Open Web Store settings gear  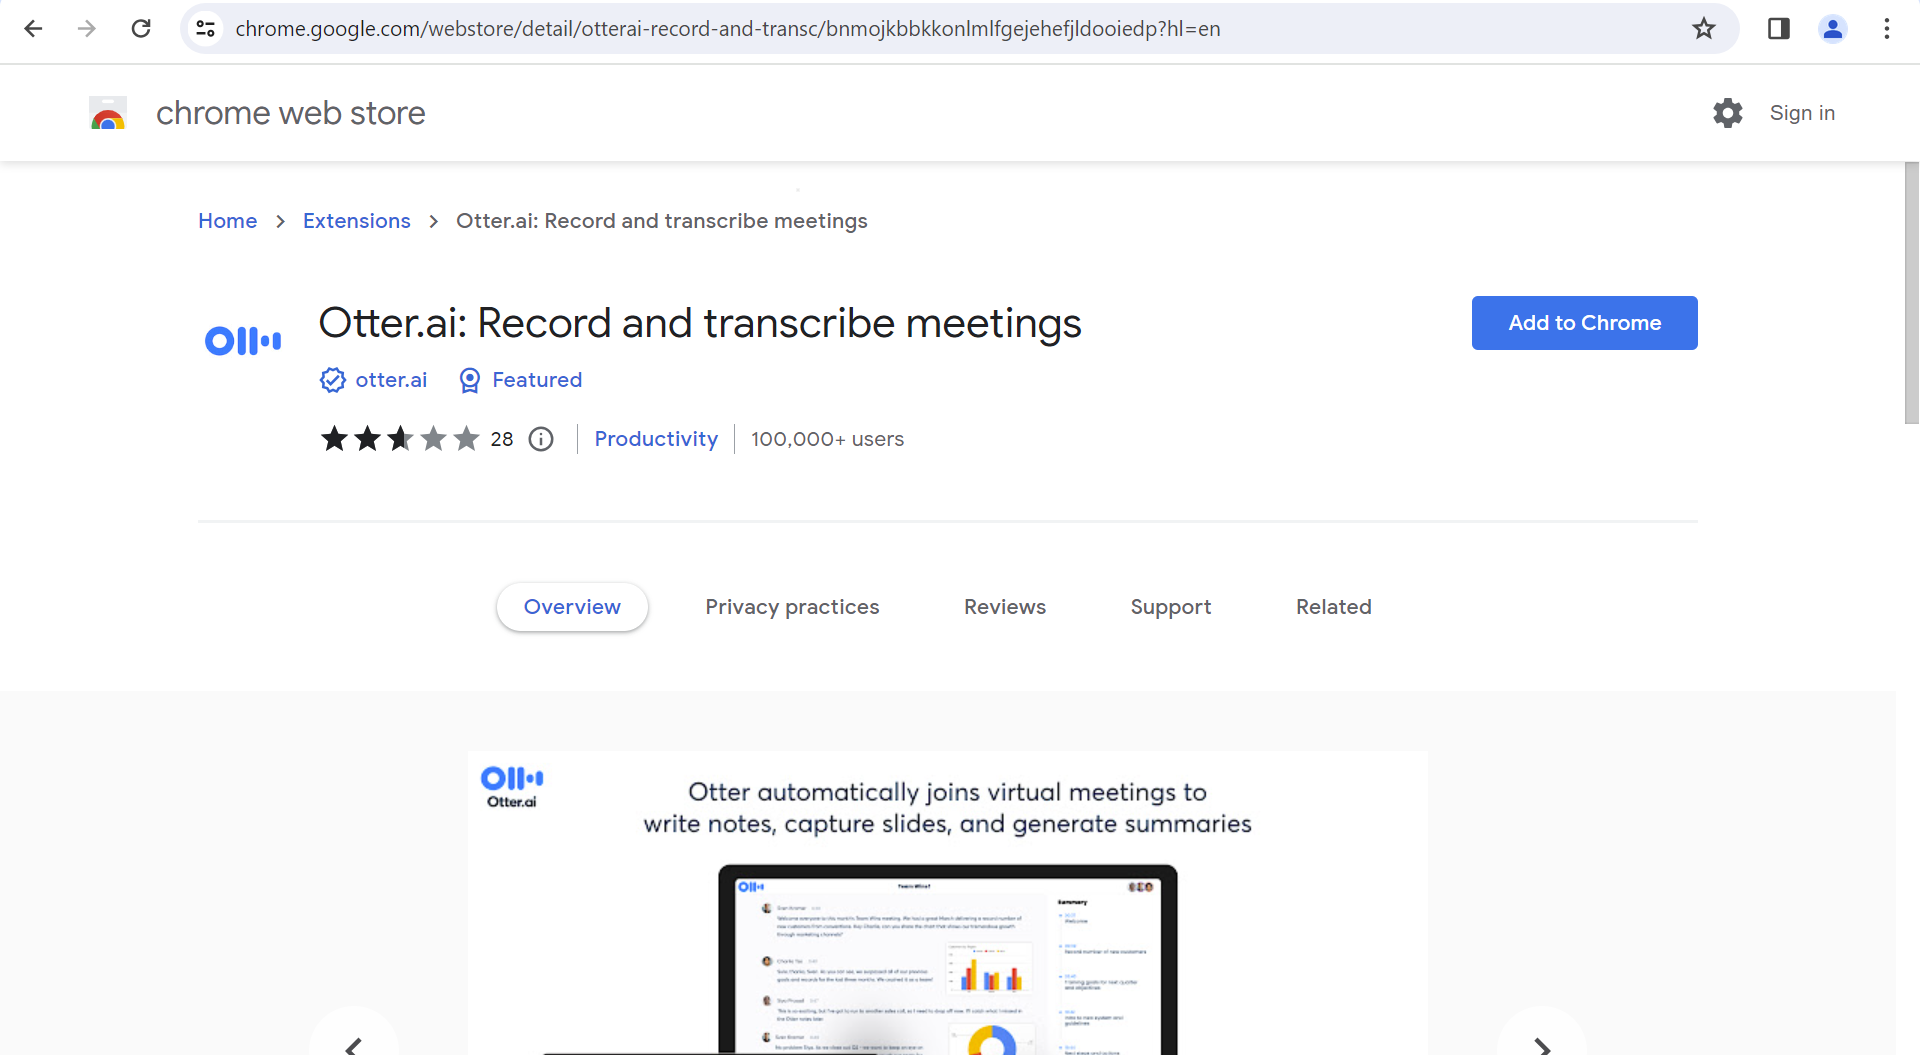[1727, 113]
